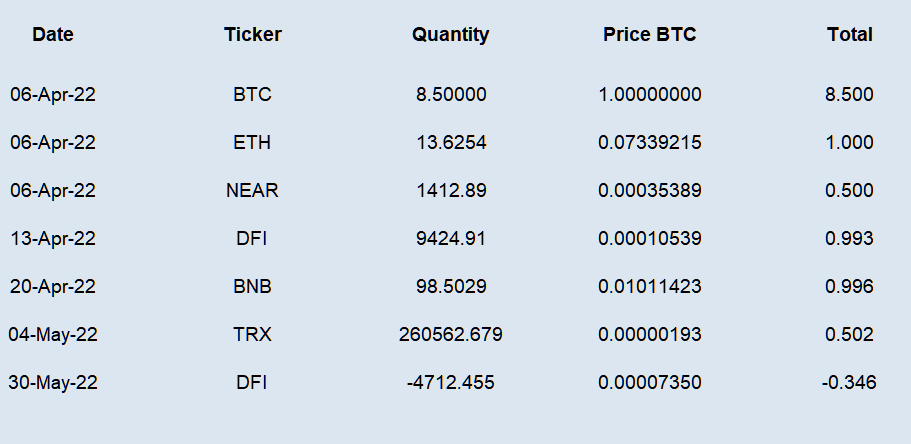Click quantity value -4712.455
This screenshot has height=444, width=911.
point(450,382)
